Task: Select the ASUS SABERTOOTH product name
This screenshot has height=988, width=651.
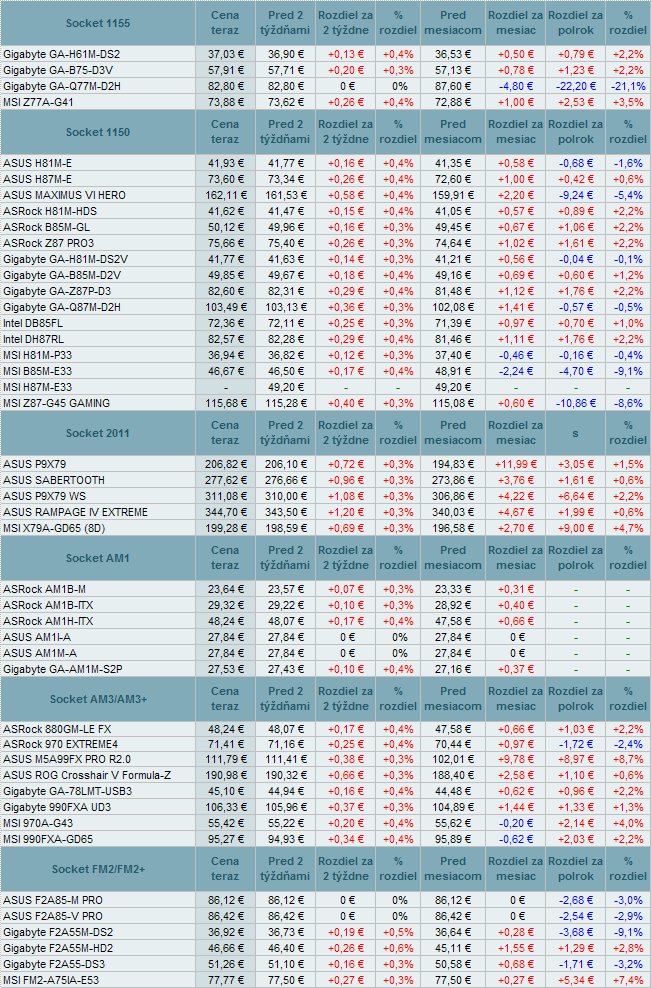Action: [x=54, y=480]
